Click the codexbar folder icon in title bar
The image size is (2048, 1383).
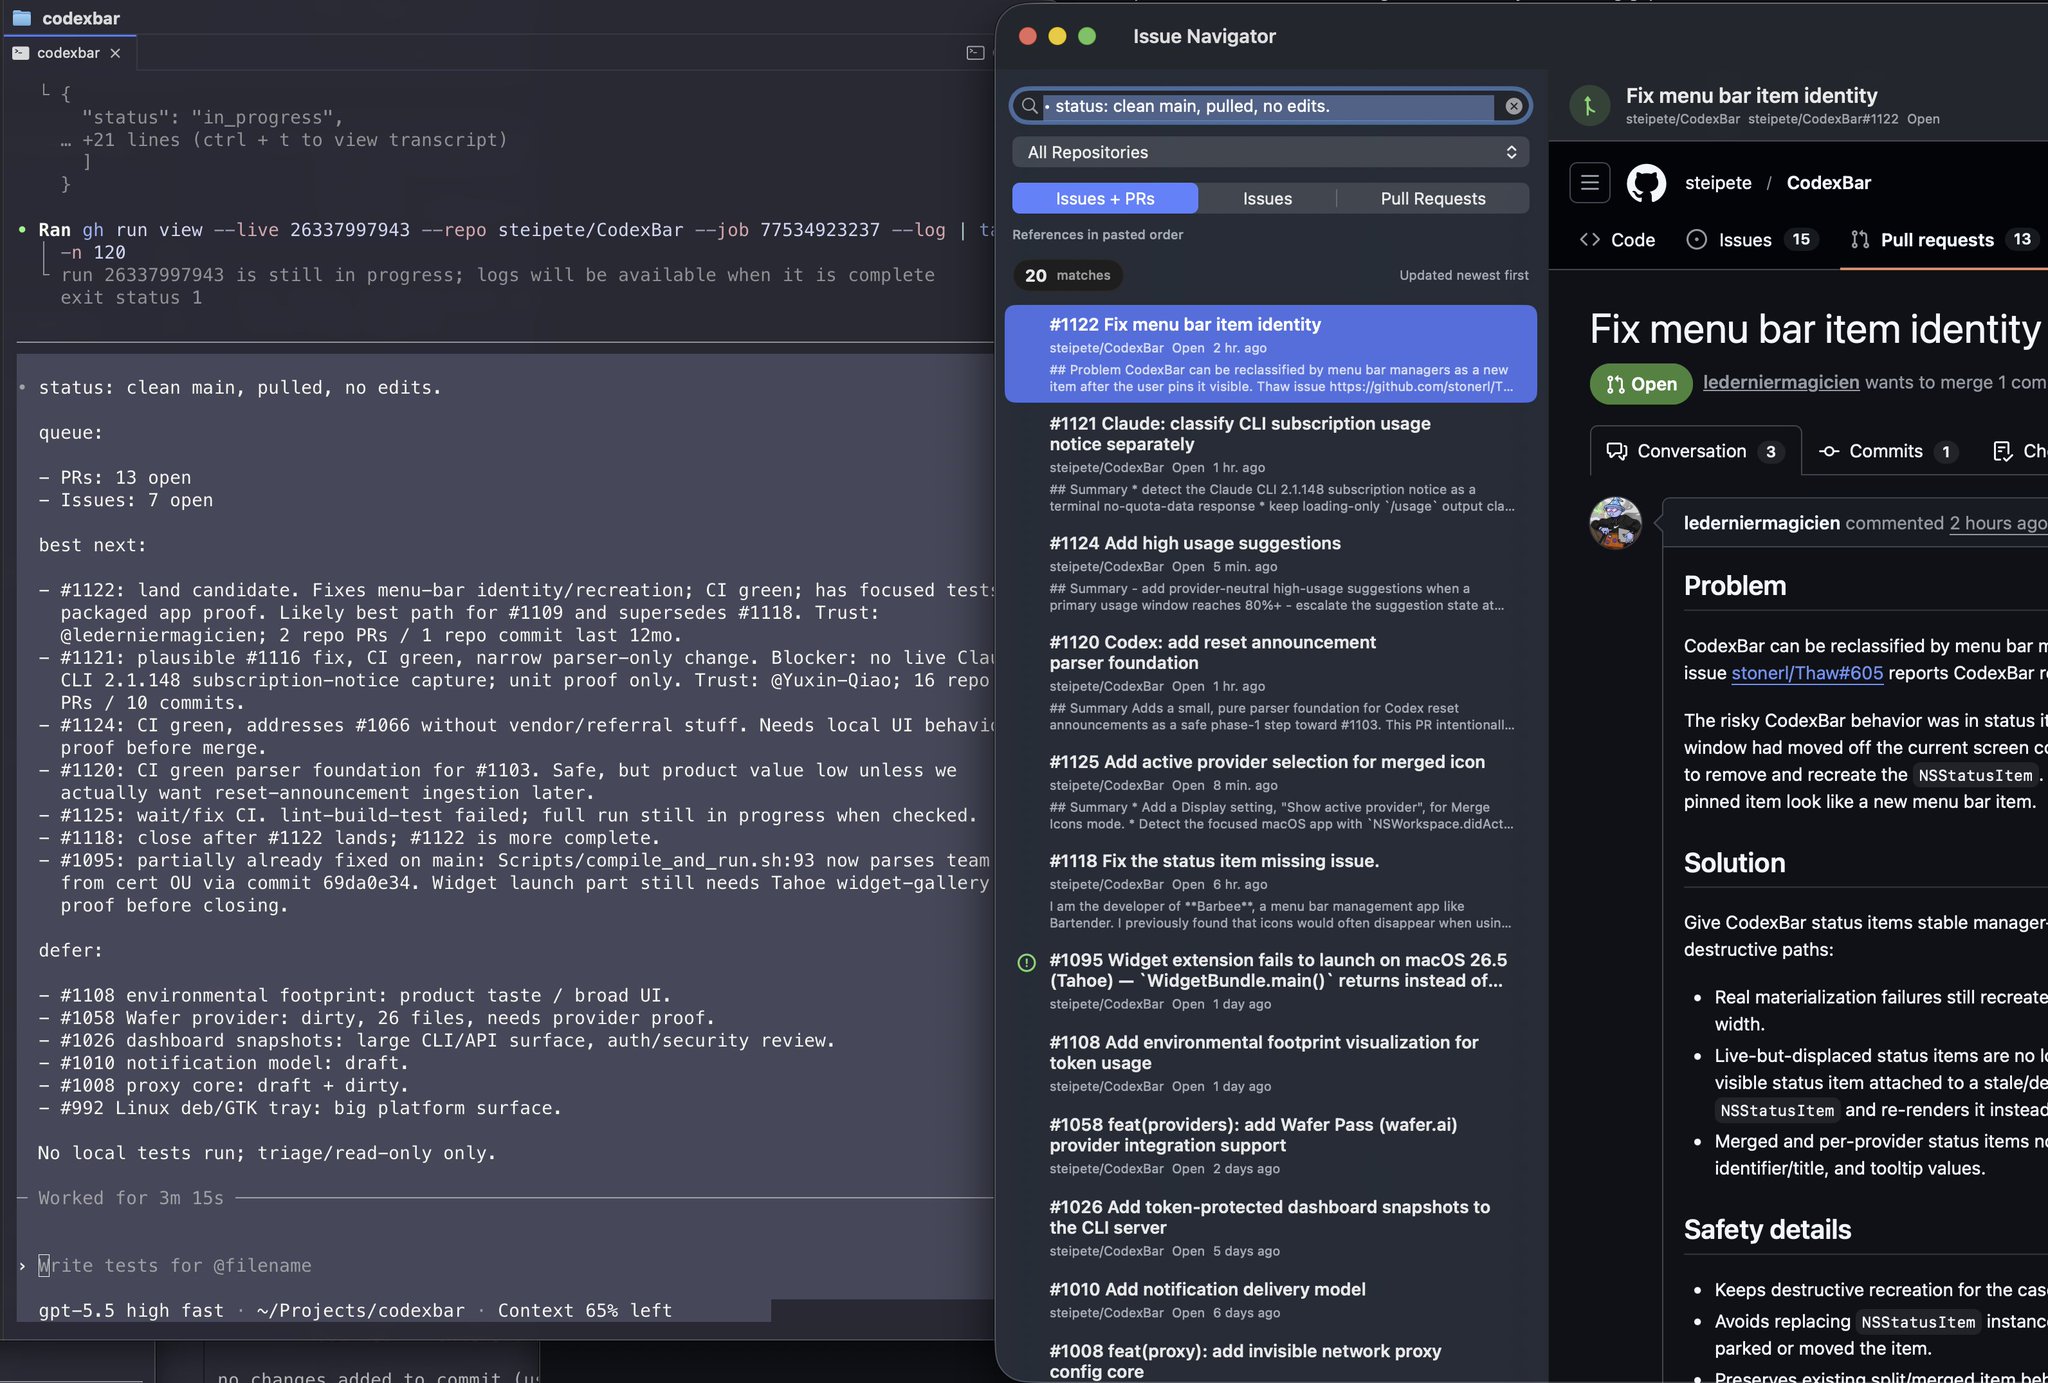click(x=21, y=18)
